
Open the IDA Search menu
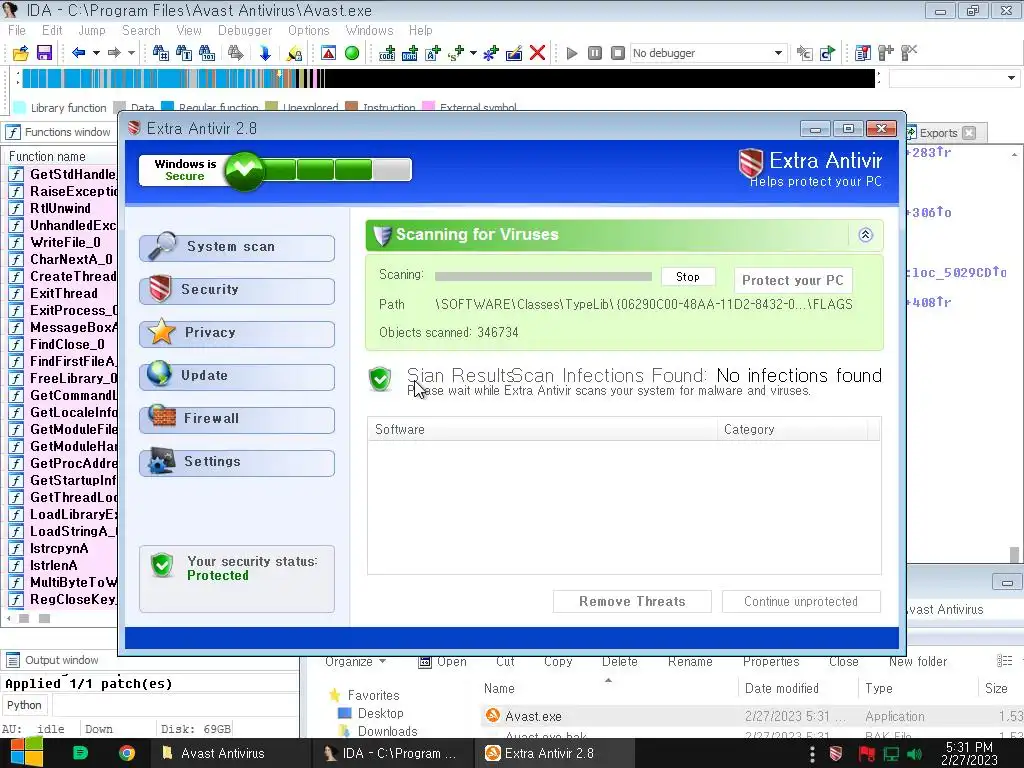pyautogui.click(x=141, y=30)
